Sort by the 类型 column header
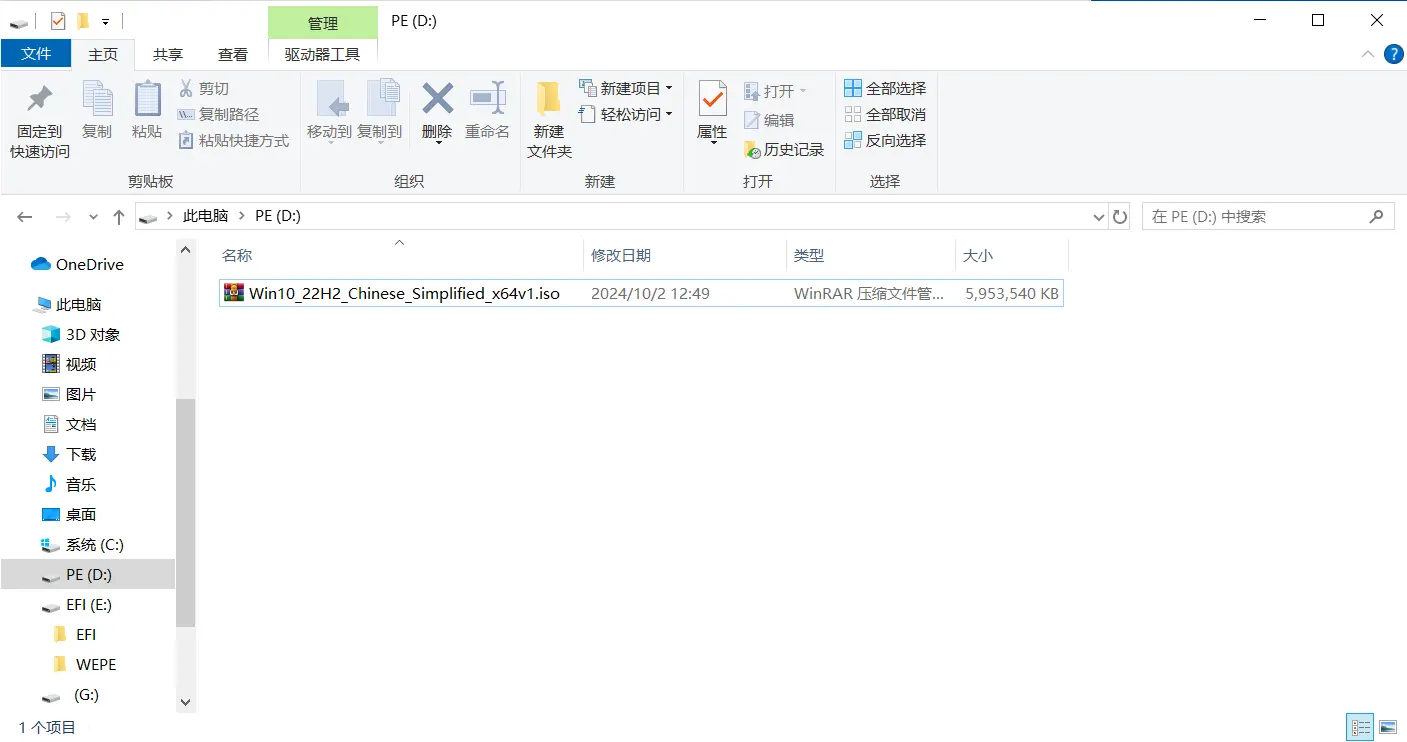This screenshot has width=1407, height=742. (x=870, y=256)
